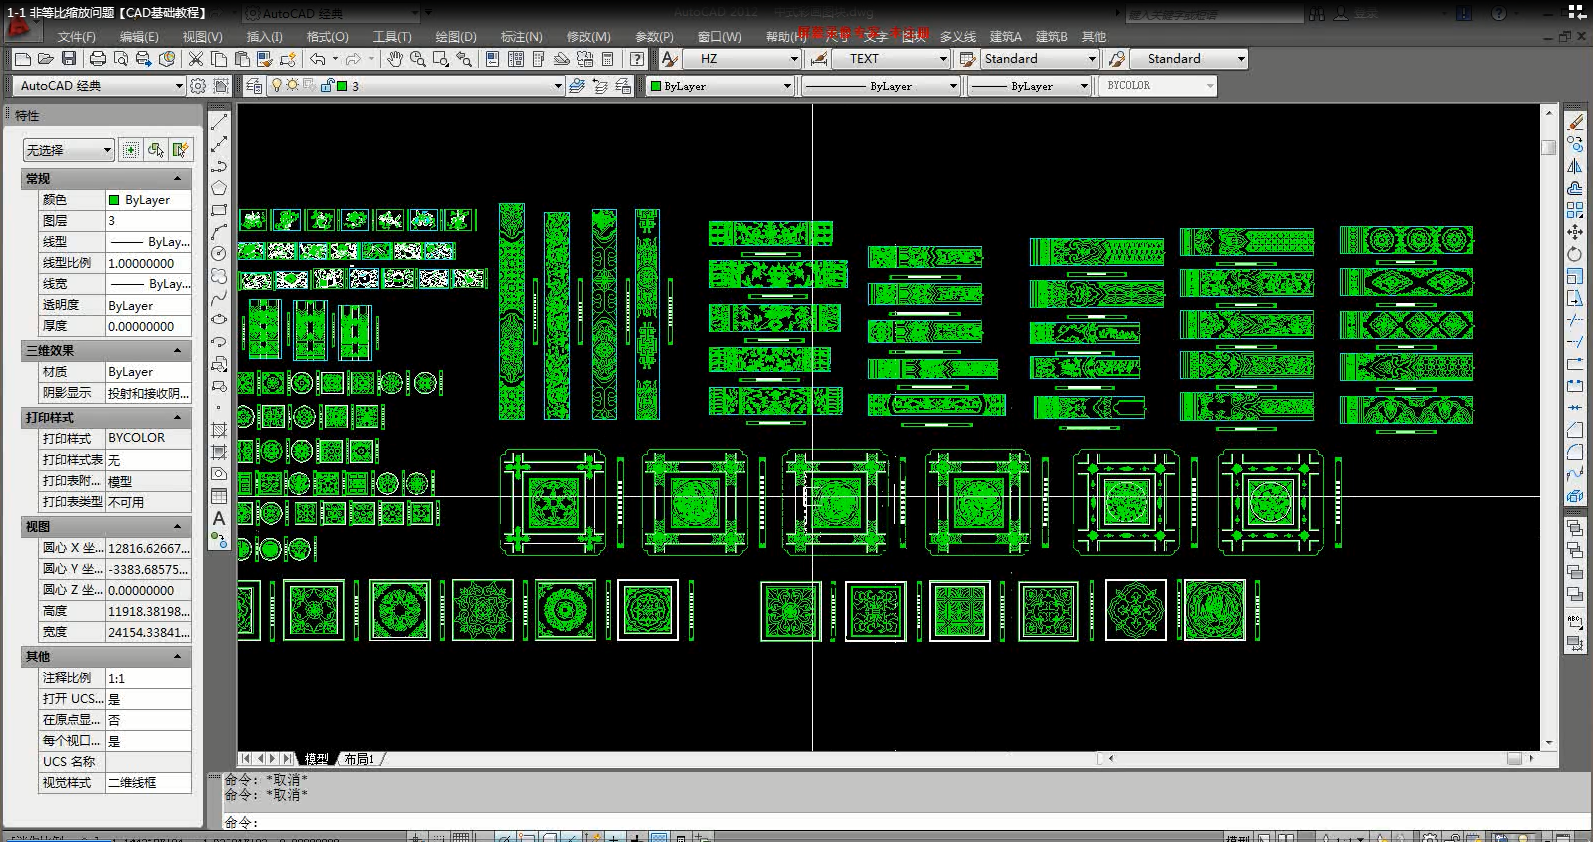Toggle PICKADD button in properties panel
This screenshot has height=842, width=1593.
coord(131,150)
